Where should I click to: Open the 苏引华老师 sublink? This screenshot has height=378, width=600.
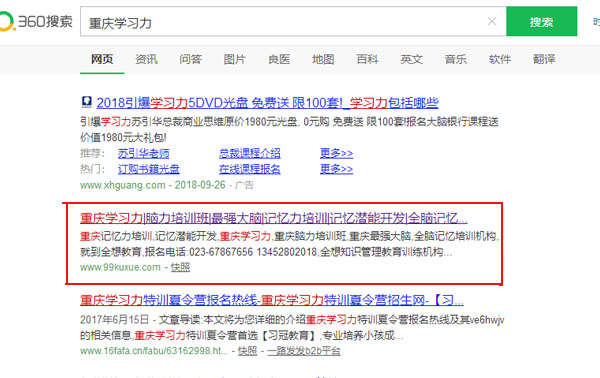point(143,153)
